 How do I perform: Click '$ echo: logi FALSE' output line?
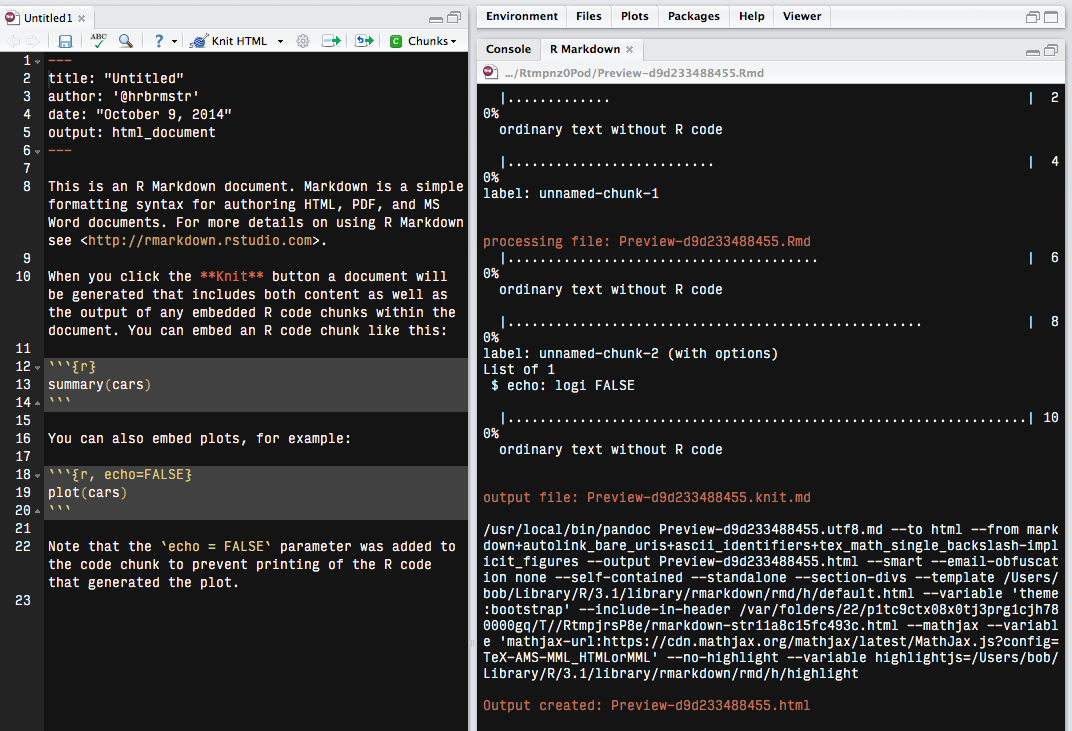point(563,385)
